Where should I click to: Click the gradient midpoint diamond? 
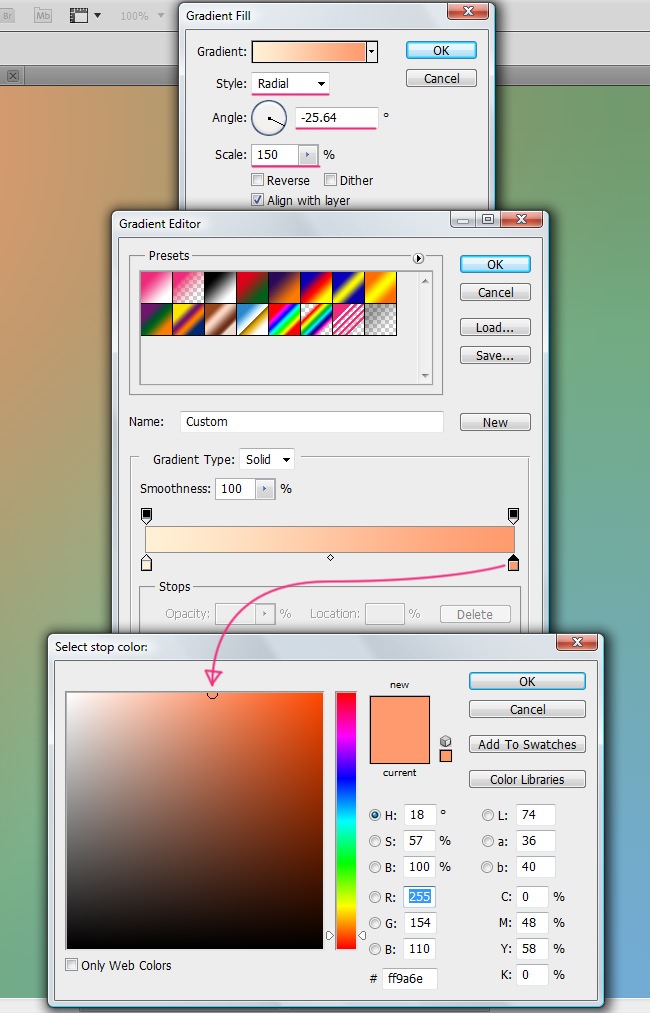pos(330,557)
